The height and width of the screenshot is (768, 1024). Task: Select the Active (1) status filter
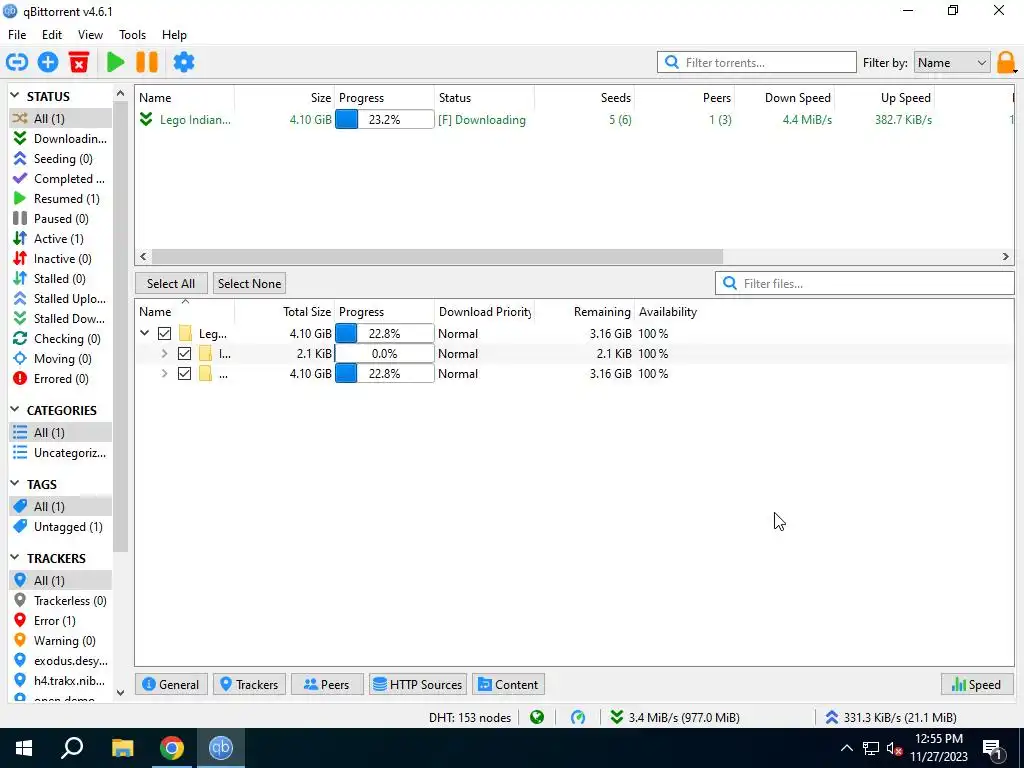point(60,238)
